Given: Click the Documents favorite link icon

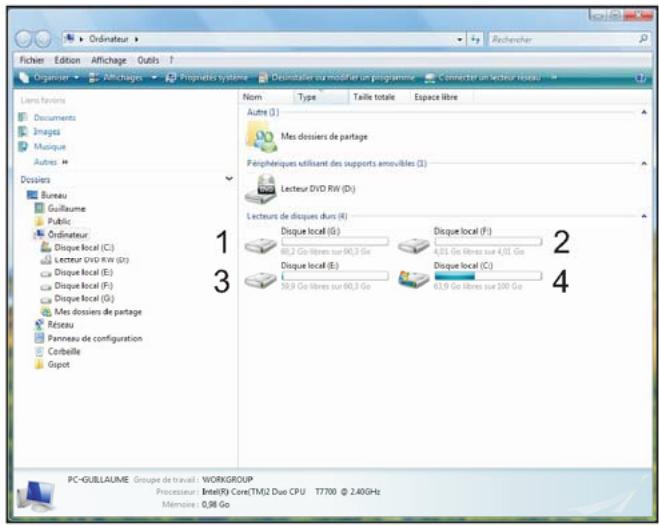Looking at the screenshot, I should click(x=24, y=117).
